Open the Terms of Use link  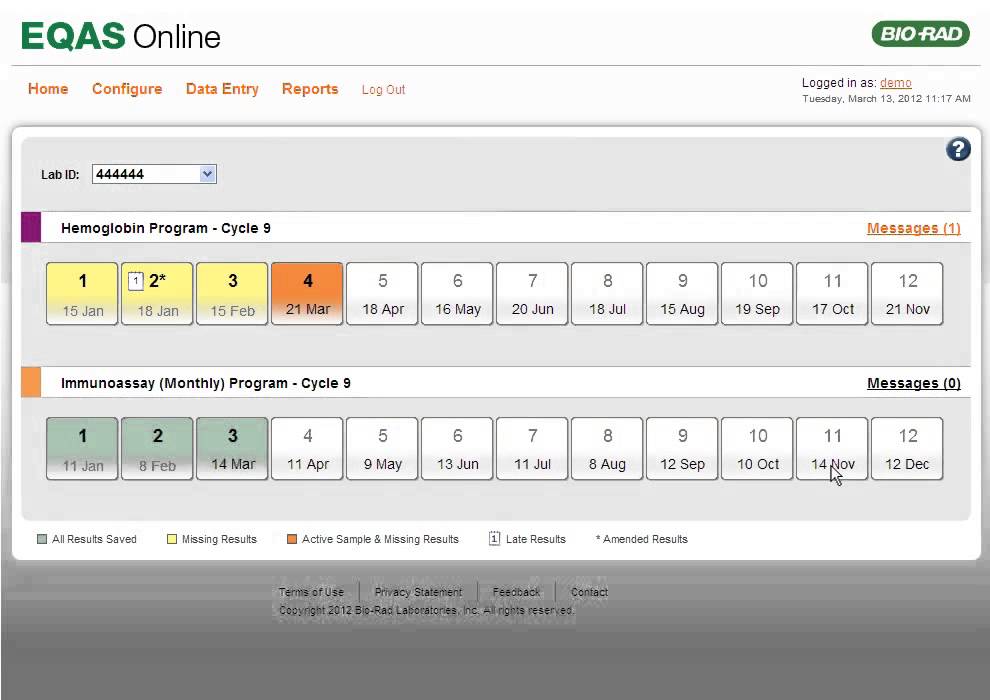[311, 592]
